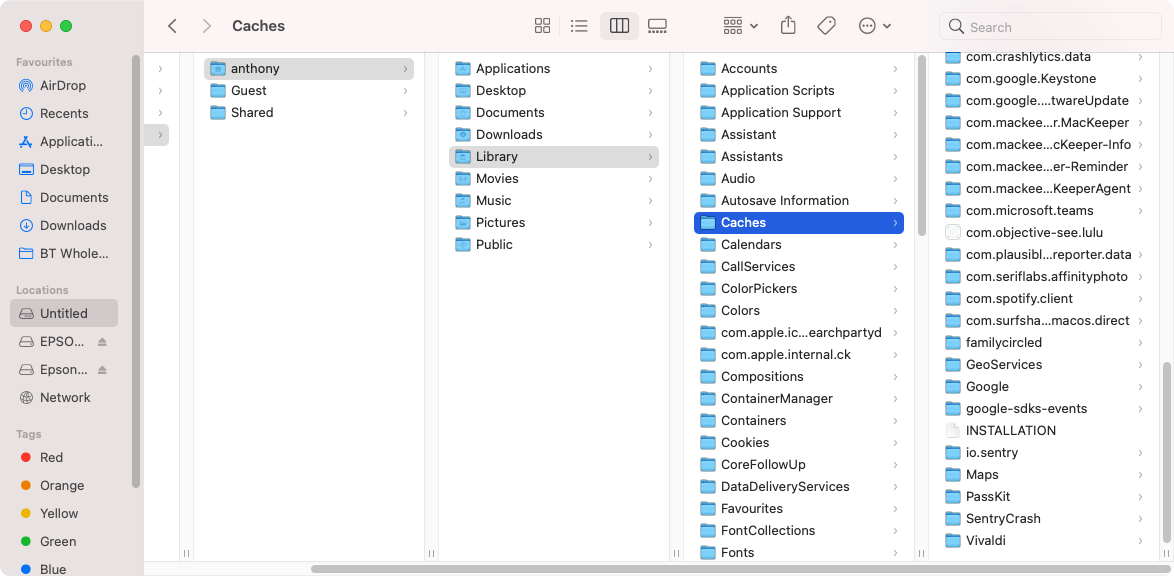Click the Library column vertical scrollbar
Screen dimensions: 1174x576
coord(922,145)
